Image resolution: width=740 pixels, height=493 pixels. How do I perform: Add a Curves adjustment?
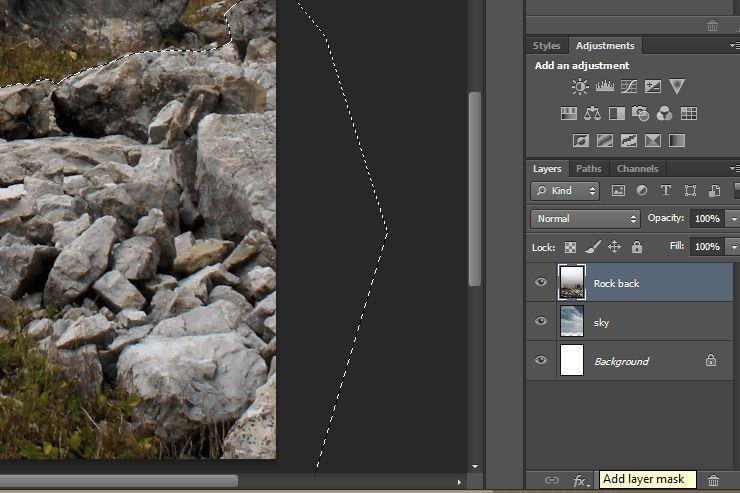coord(629,87)
